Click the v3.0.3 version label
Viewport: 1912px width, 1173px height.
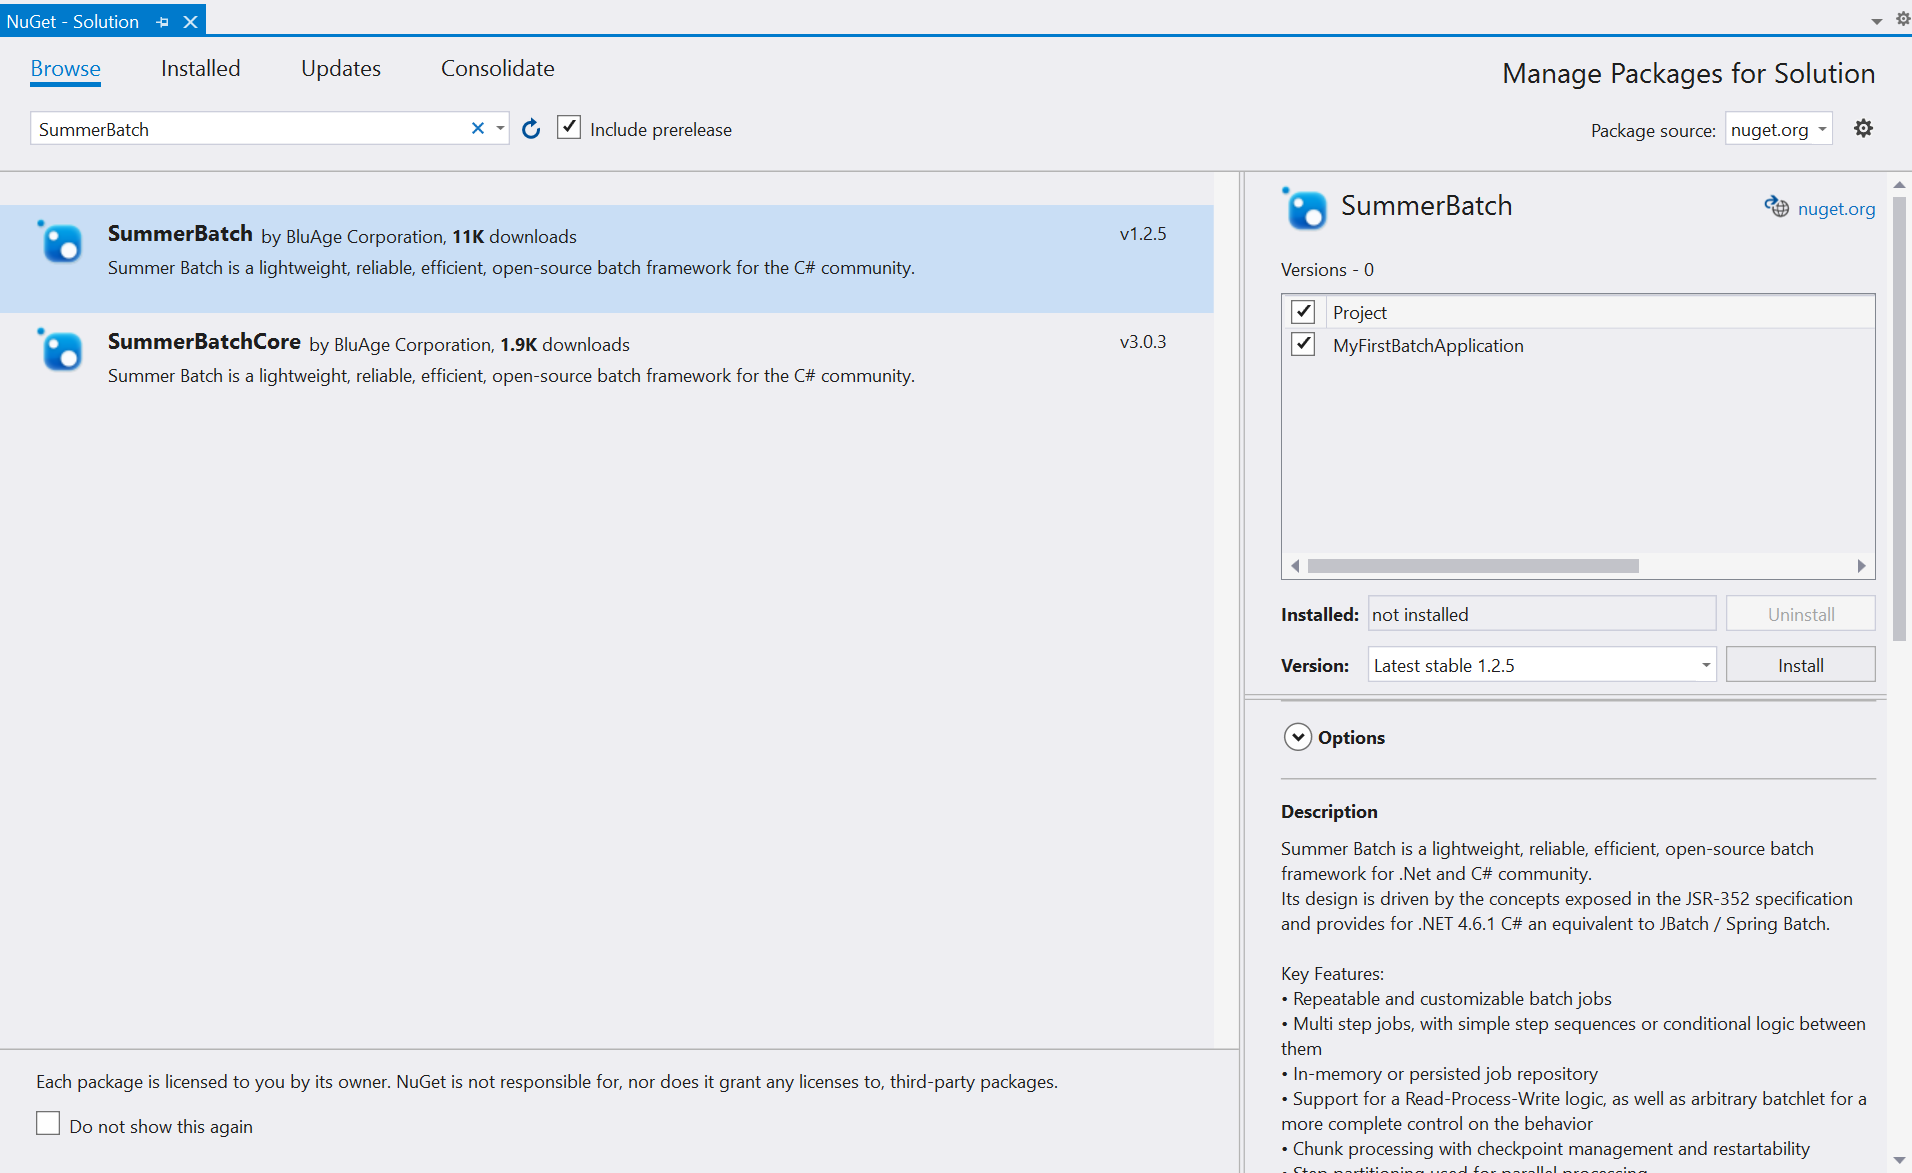tap(1143, 342)
